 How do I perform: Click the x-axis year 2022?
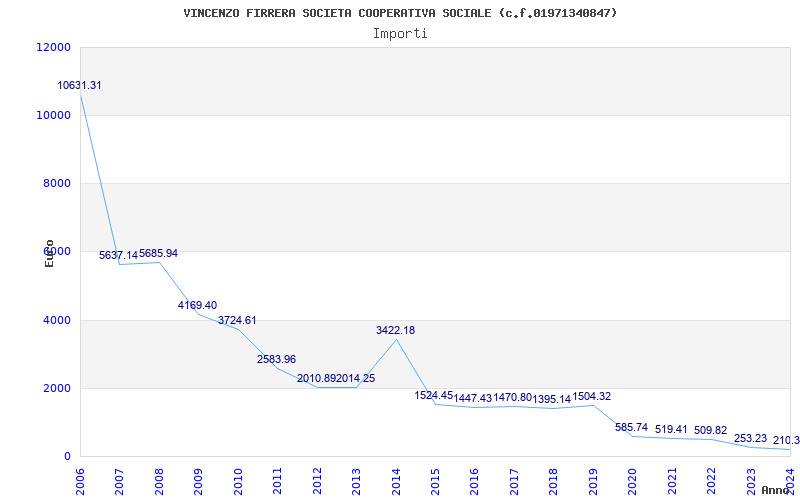click(712, 482)
